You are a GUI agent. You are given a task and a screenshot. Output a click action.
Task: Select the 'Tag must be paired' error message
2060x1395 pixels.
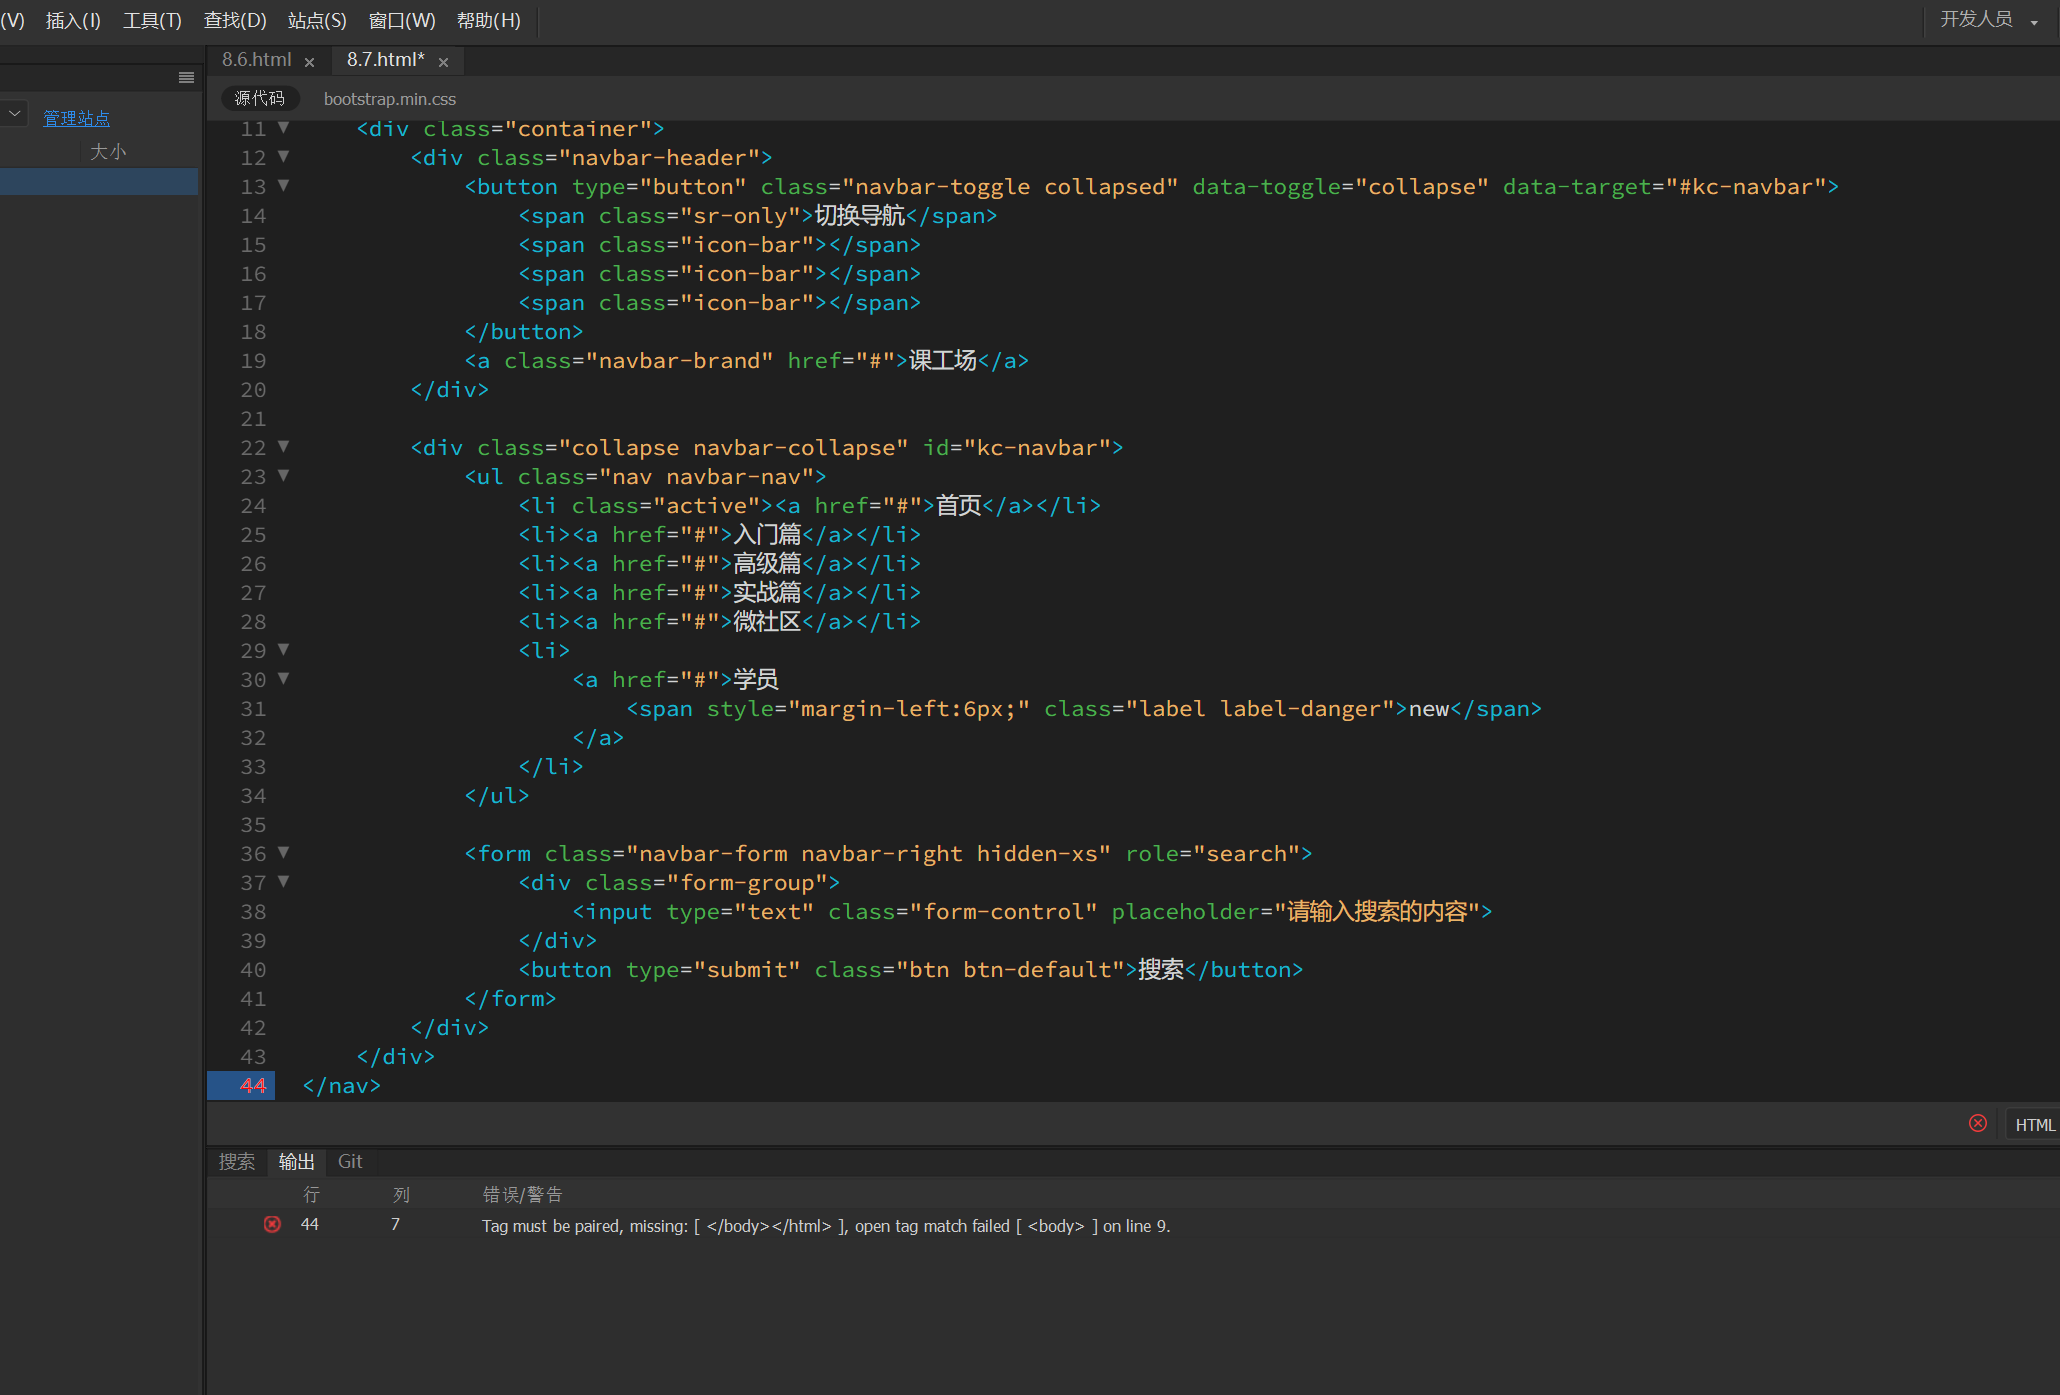coord(826,1226)
